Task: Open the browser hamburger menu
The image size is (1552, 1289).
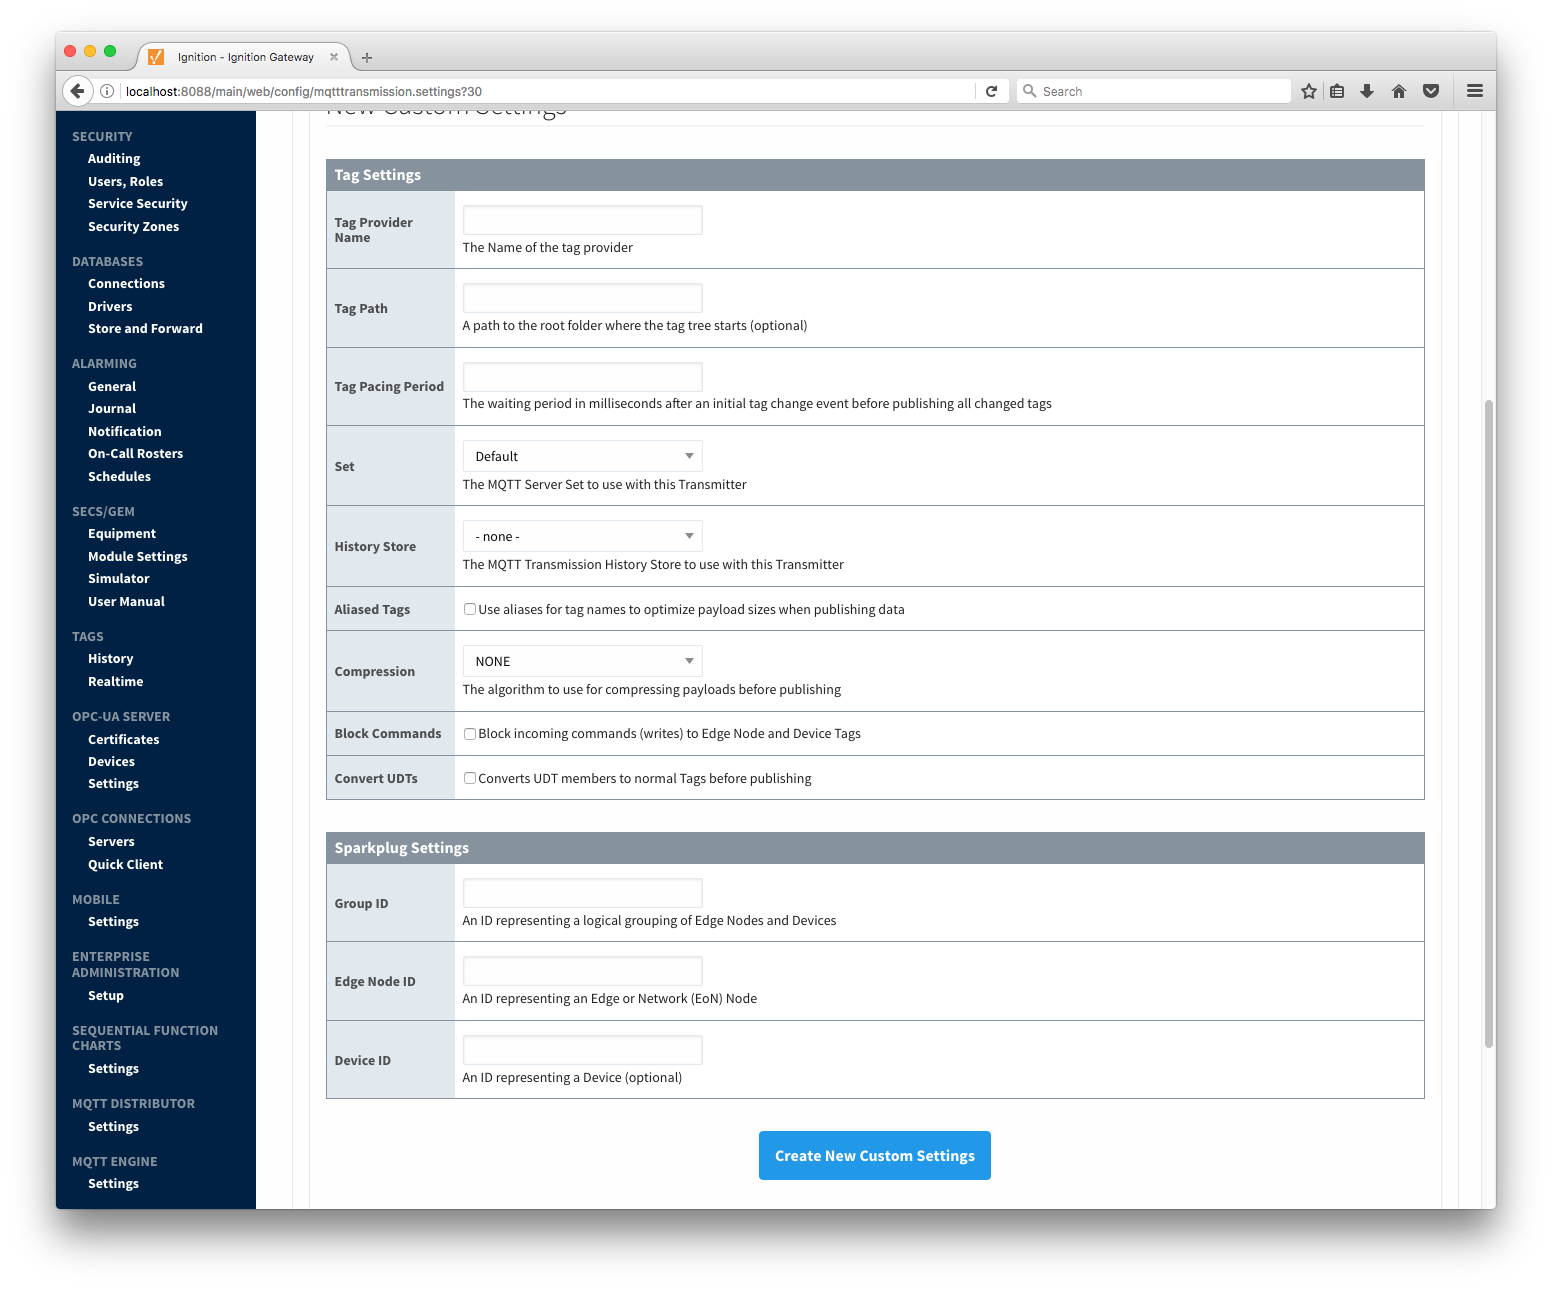Action: pos(1475,91)
